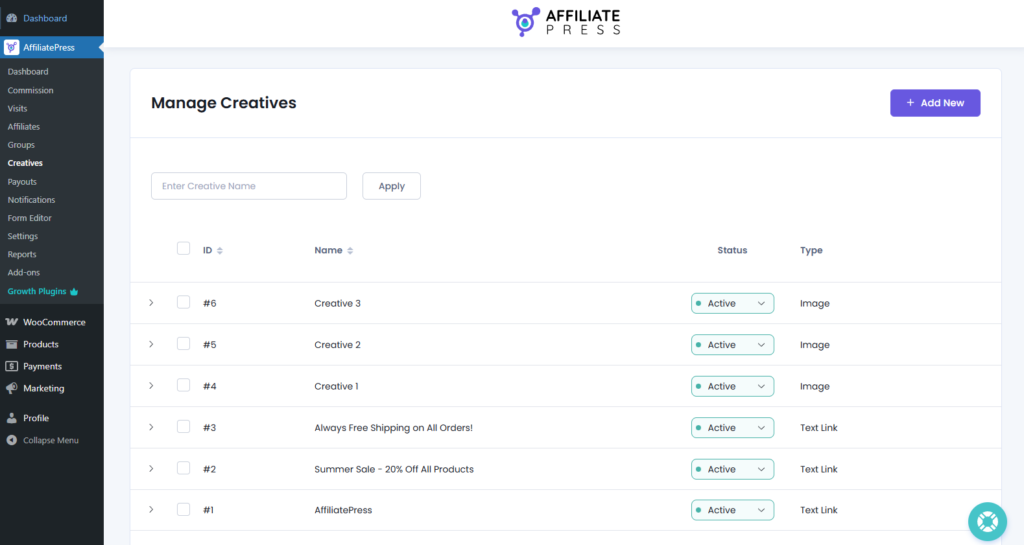Viewport: 1024px width, 545px height.
Task: Open Dashboard under AffiliatePress submenu
Action: coord(28,72)
